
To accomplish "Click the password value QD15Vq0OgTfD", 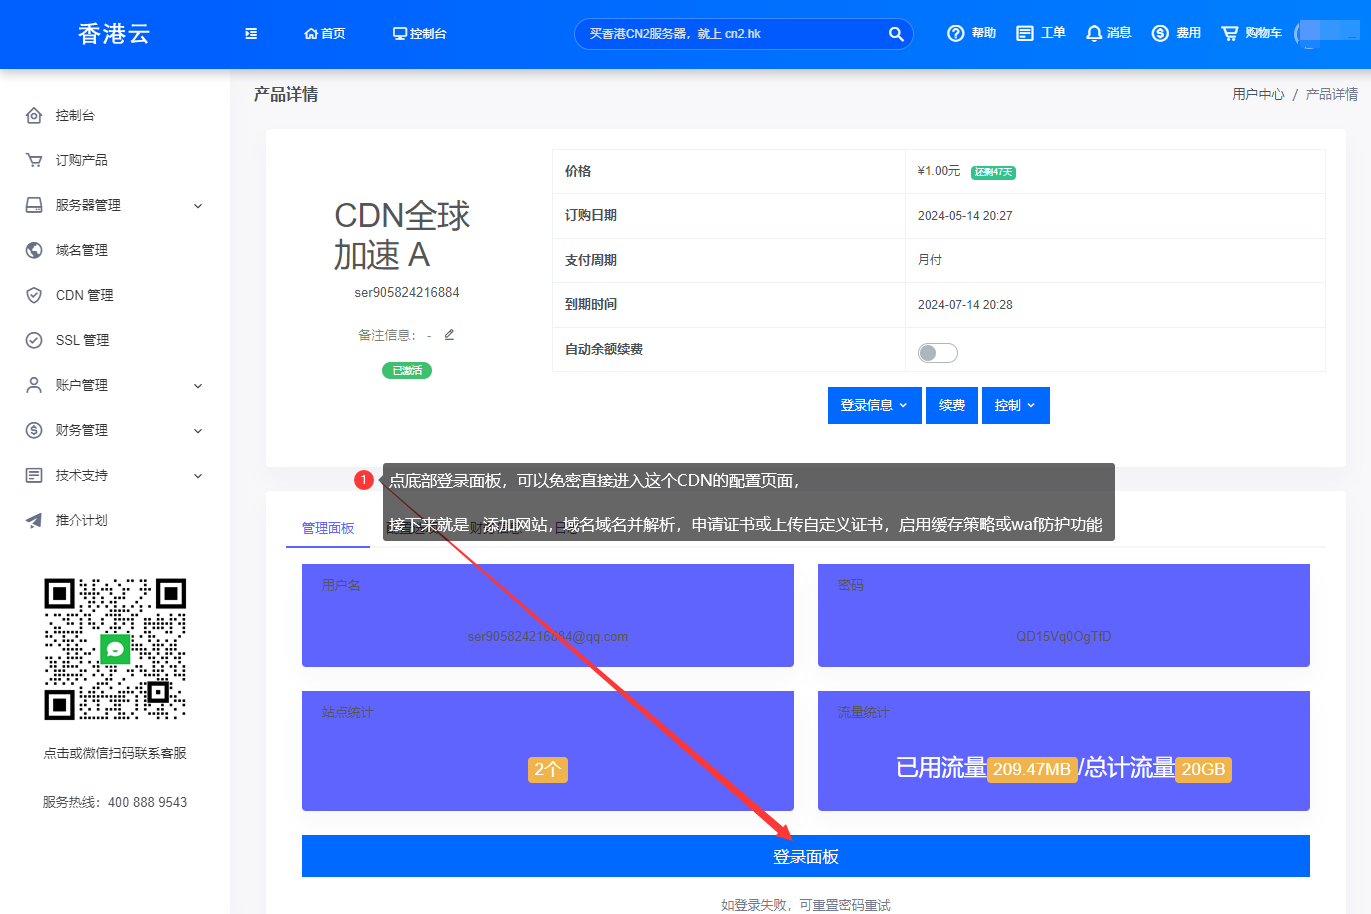I will [x=1064, y=636].
